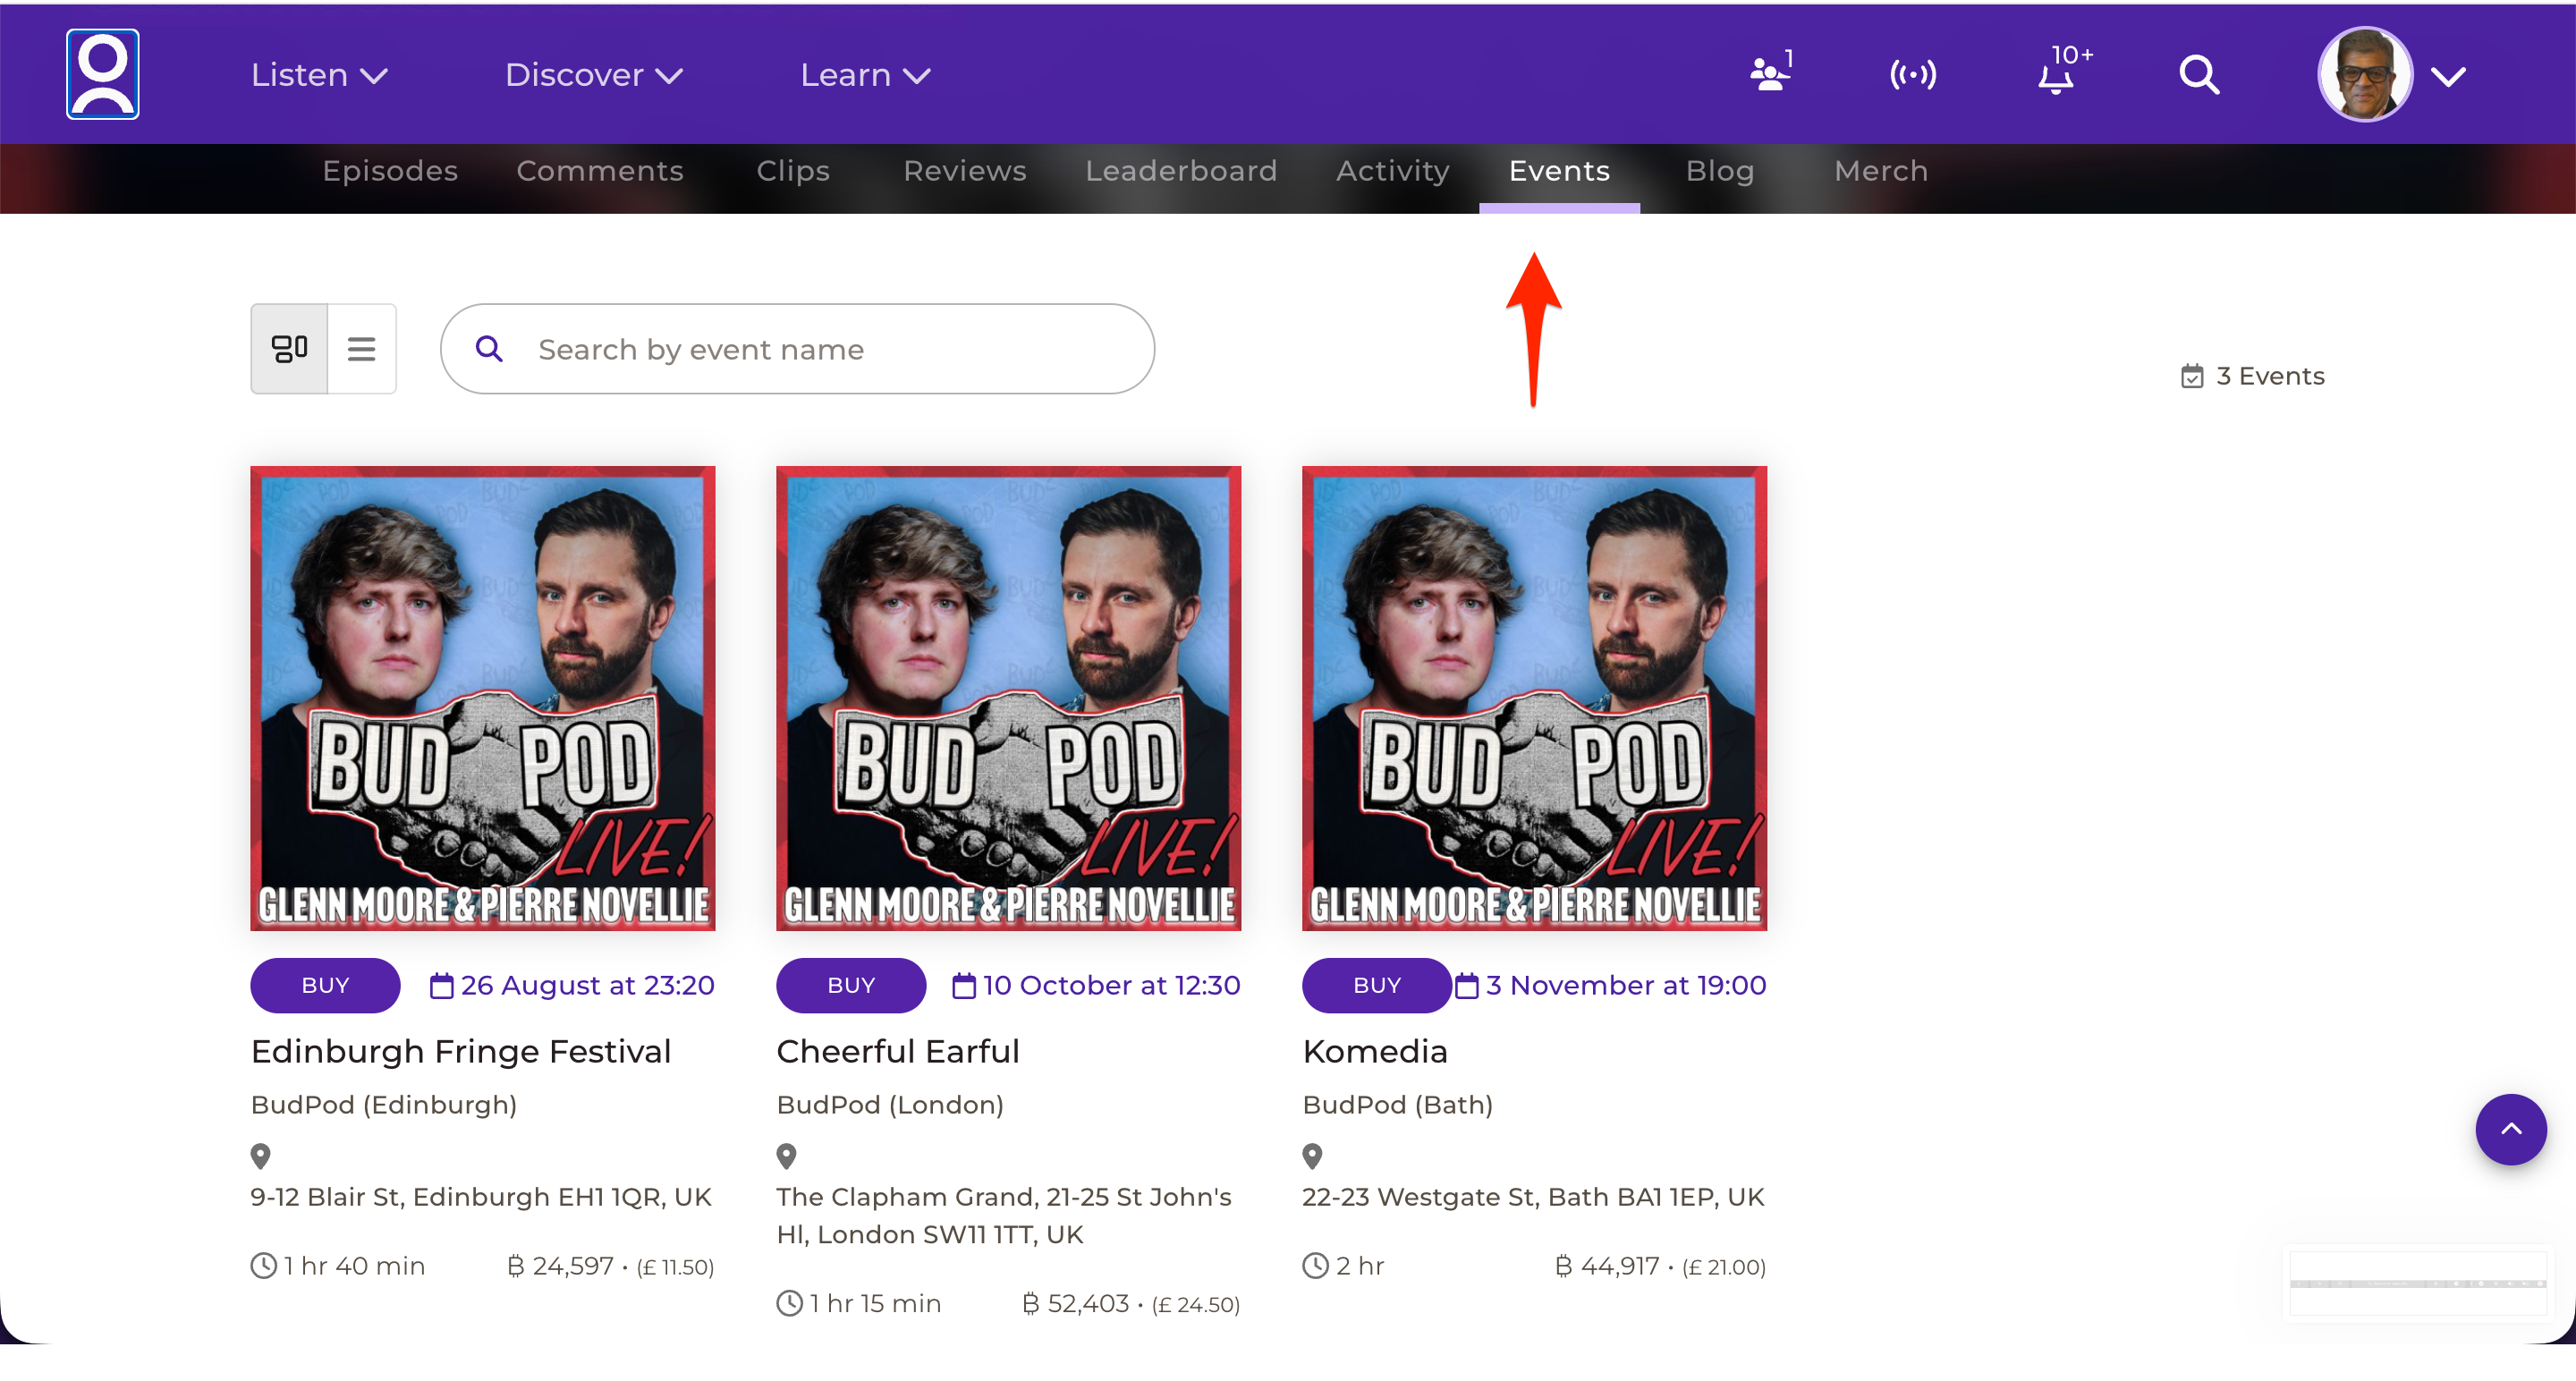This screenshot has height=1381, width=2576.
Task: Switch to the Activity tab
Action: [x=1393, y=171]
